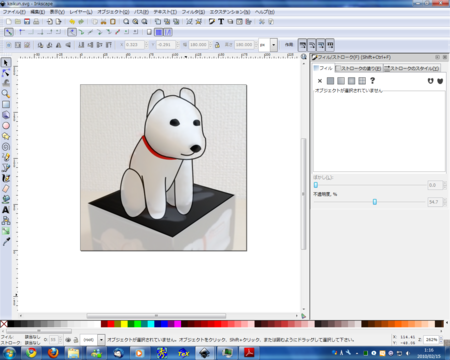Select the 3D Box tool
Viewport: 450px width, 360px height.
click(x=6, y=115)
